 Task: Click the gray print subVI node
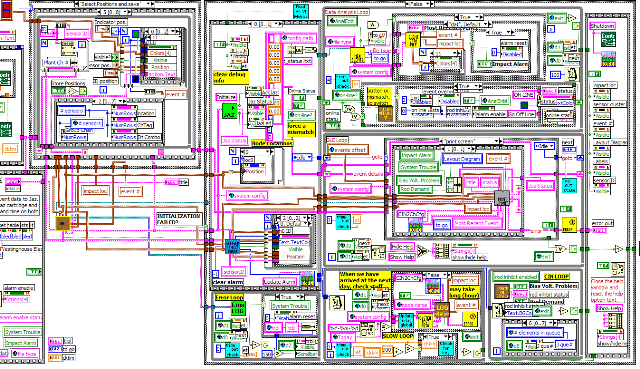tap(502, 198)
